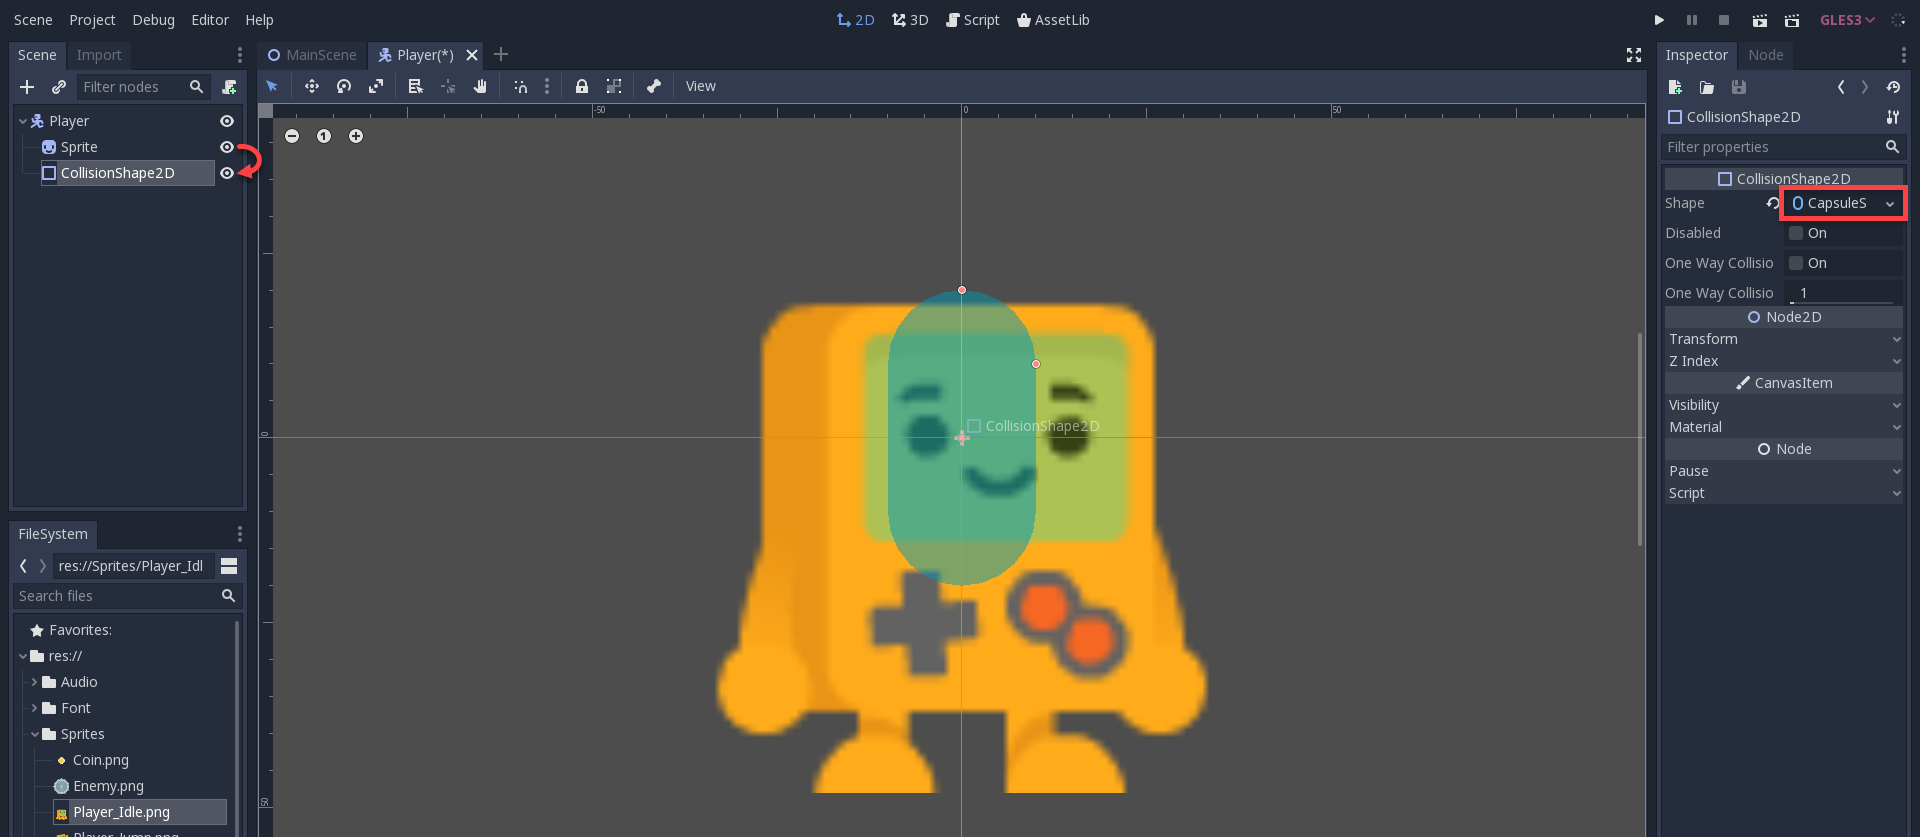The width and height of the screenshot is (1920, 837).
Task: Hide the Sprite node with the eye icon
Action: point(227,147)
